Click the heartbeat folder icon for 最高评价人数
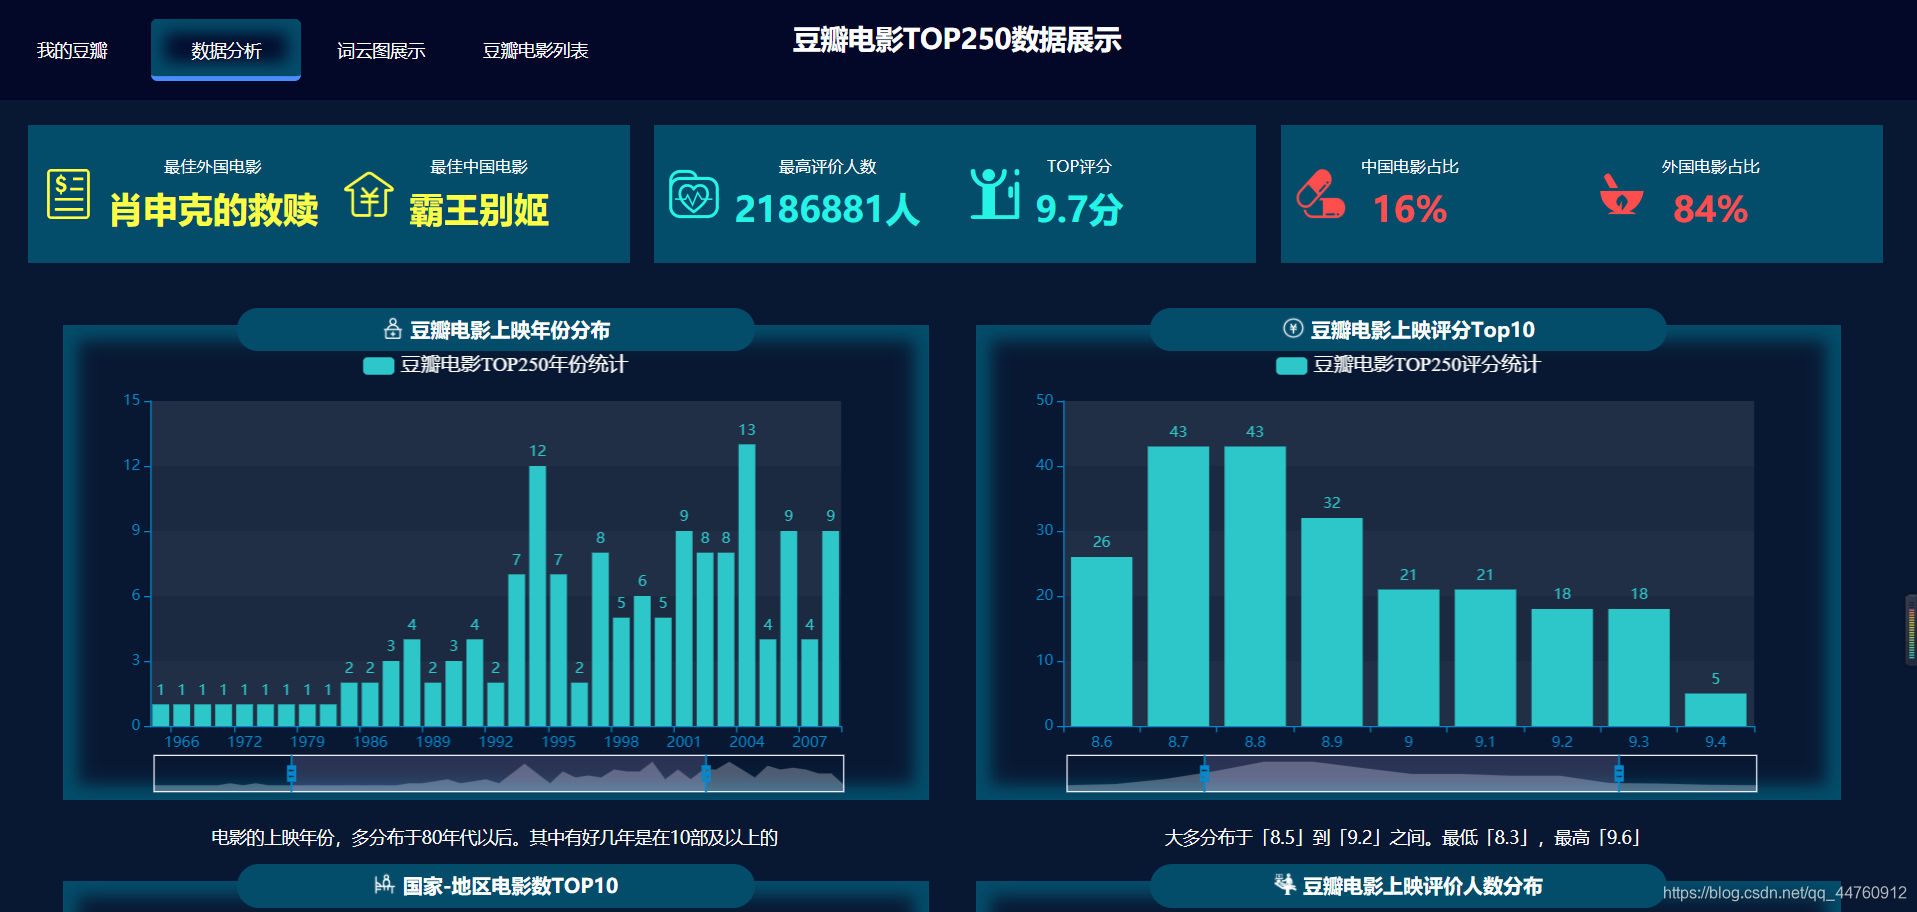Viewport: 1917px width, 912px height. click(x=694, y=194)
